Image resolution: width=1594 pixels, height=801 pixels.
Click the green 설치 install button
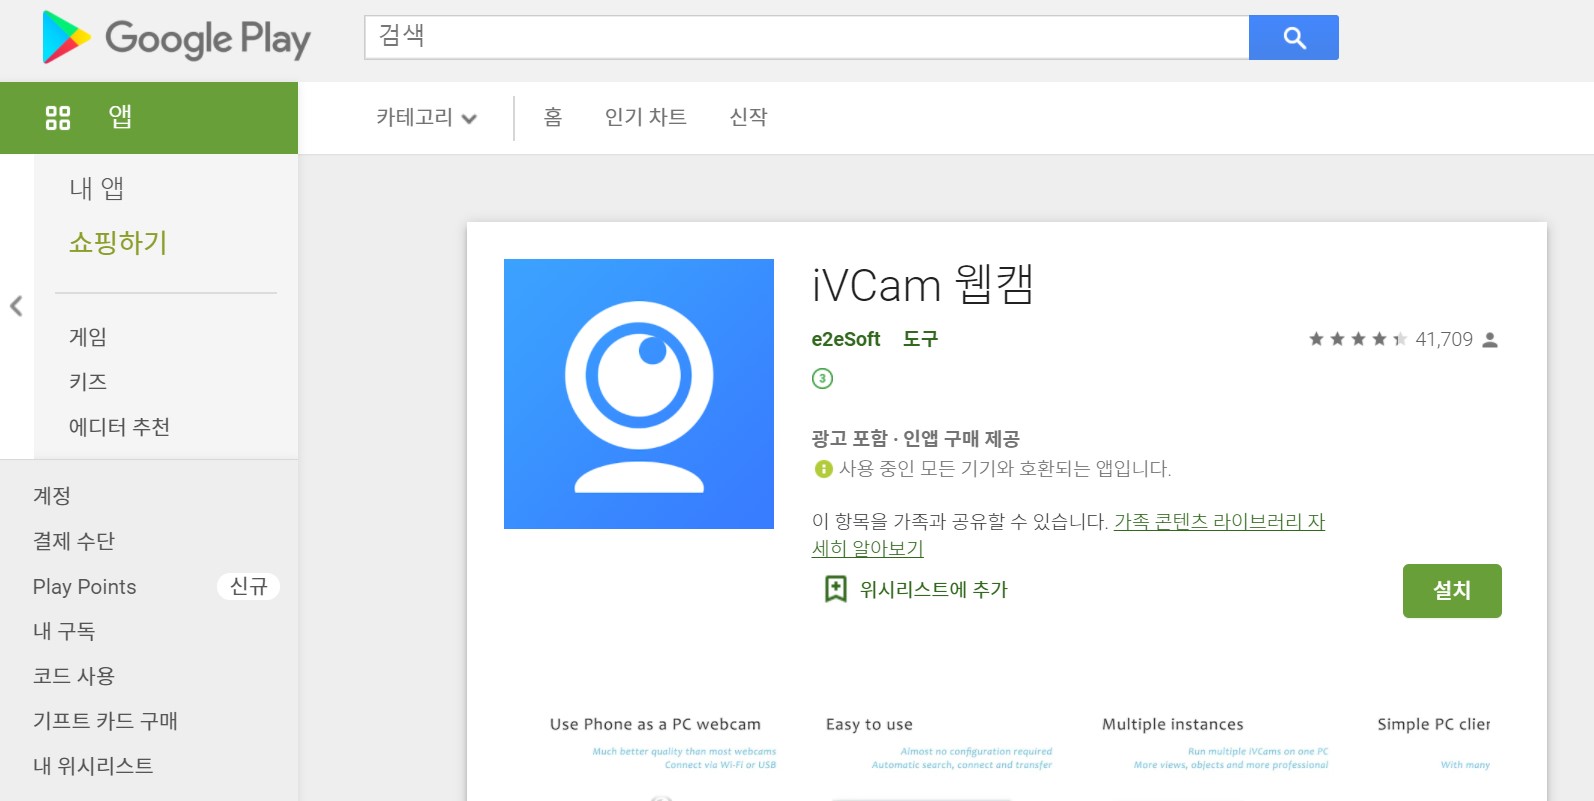coord(1452,591)
